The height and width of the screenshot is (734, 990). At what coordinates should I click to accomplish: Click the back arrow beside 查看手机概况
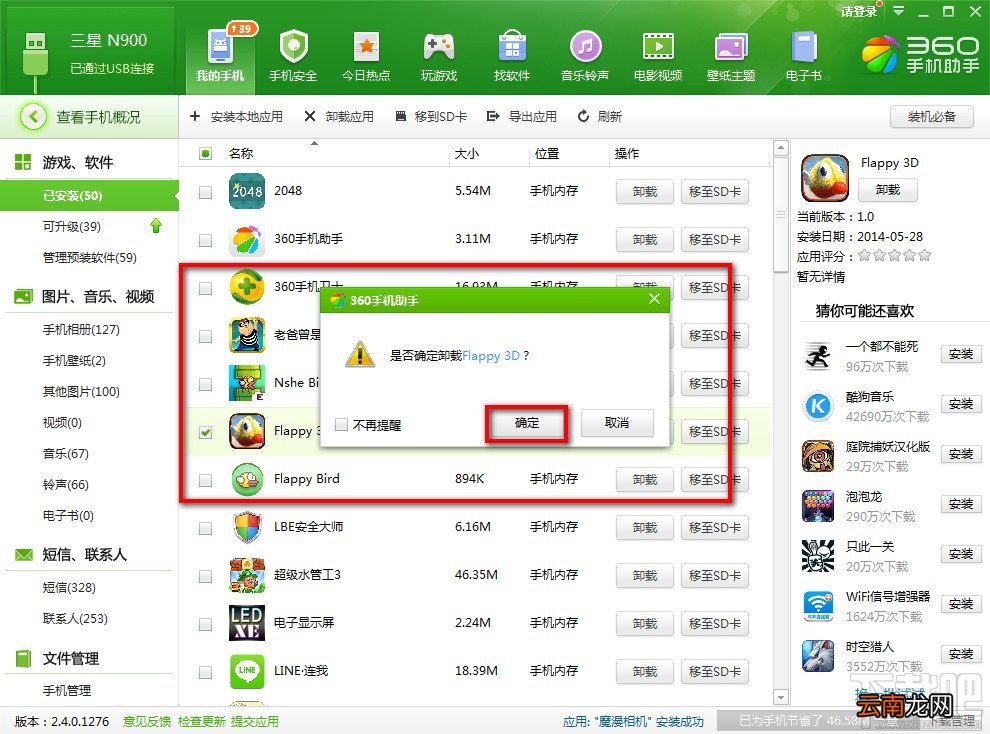pos(33,117)
